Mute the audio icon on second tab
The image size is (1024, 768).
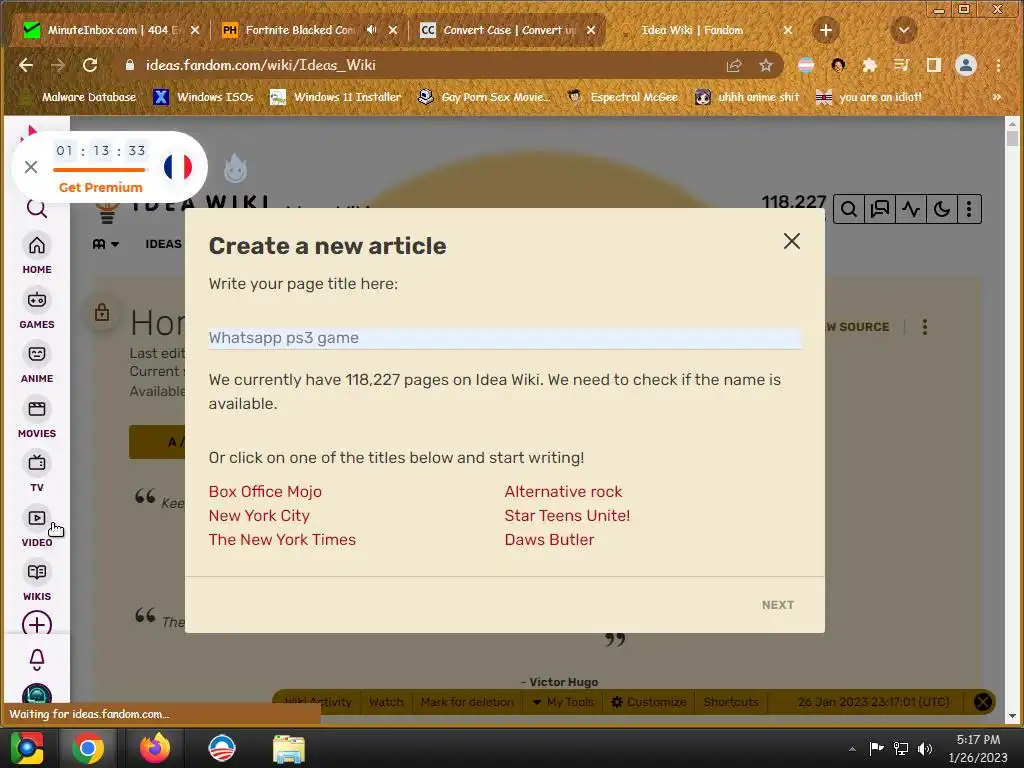(372, 30)
